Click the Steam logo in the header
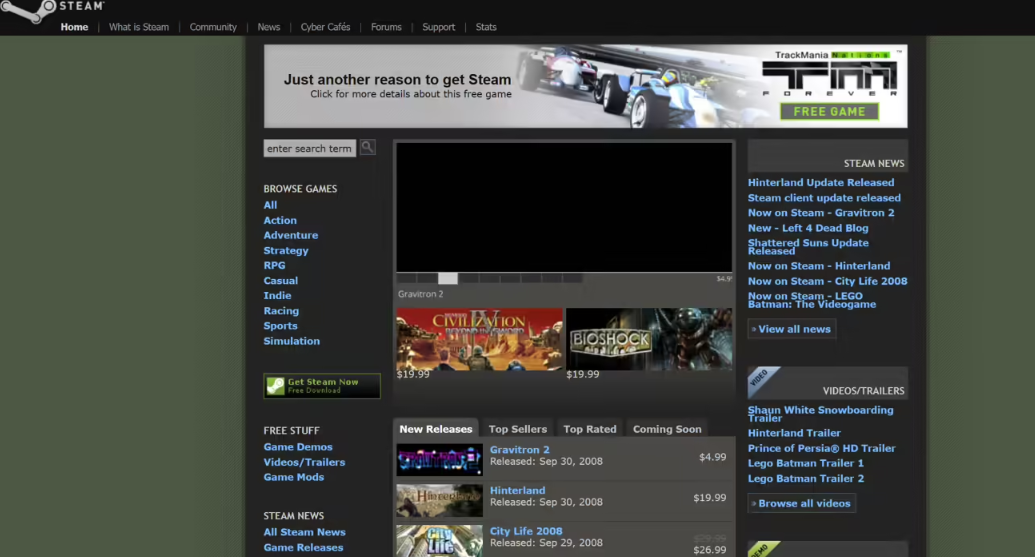Viewport: 1035px width, 557px height. tap(51, 9)
